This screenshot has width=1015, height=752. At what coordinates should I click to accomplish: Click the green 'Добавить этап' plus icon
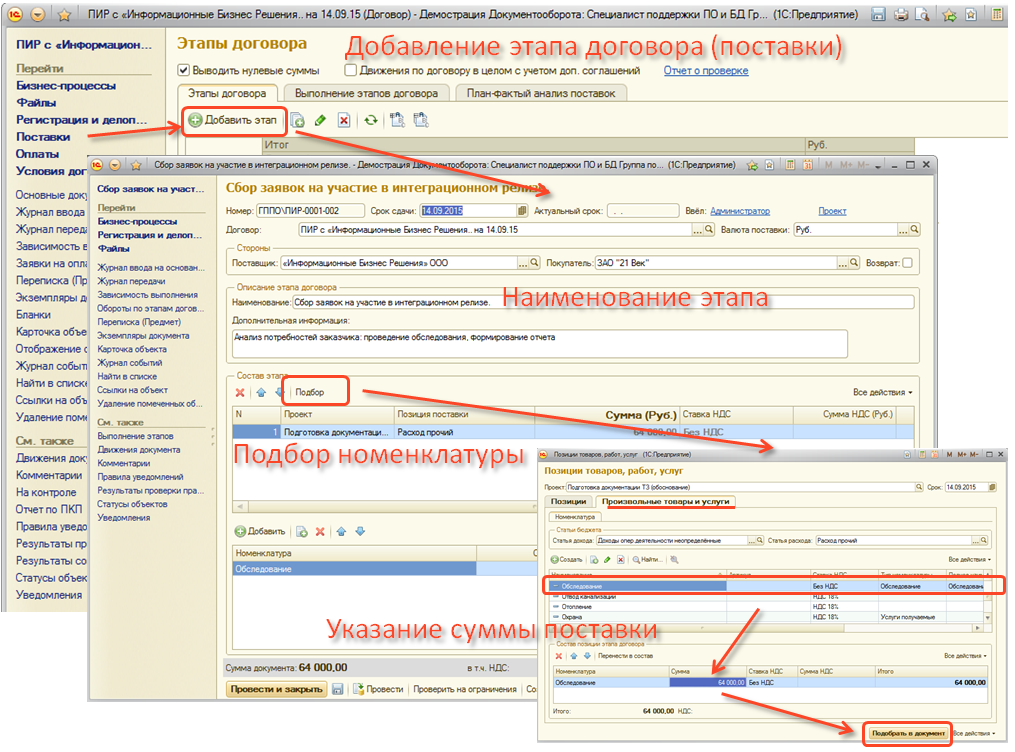coord(195,120)
